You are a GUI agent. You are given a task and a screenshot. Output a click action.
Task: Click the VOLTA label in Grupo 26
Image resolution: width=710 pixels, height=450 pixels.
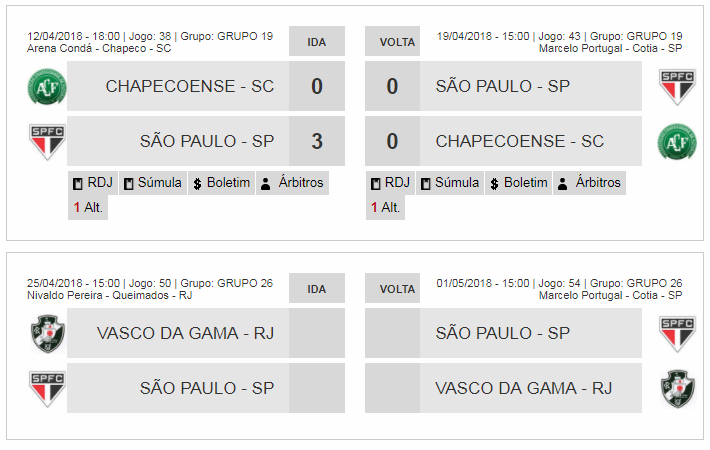tap(397, 289)
